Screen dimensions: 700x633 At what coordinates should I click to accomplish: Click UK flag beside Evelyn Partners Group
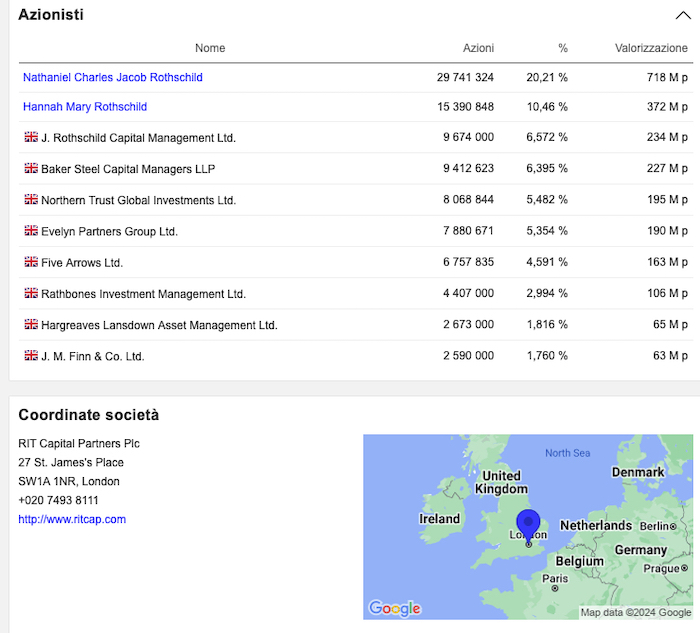click(31, 231)
